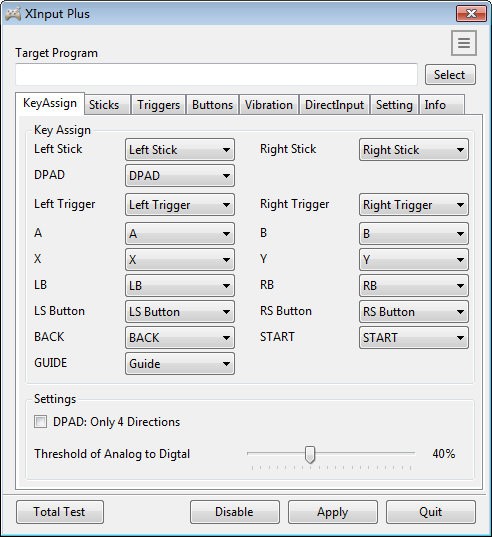Viewport: 492px width, 537px height.
Task: Select the KeyAssign tab
Action: (50, 103)
